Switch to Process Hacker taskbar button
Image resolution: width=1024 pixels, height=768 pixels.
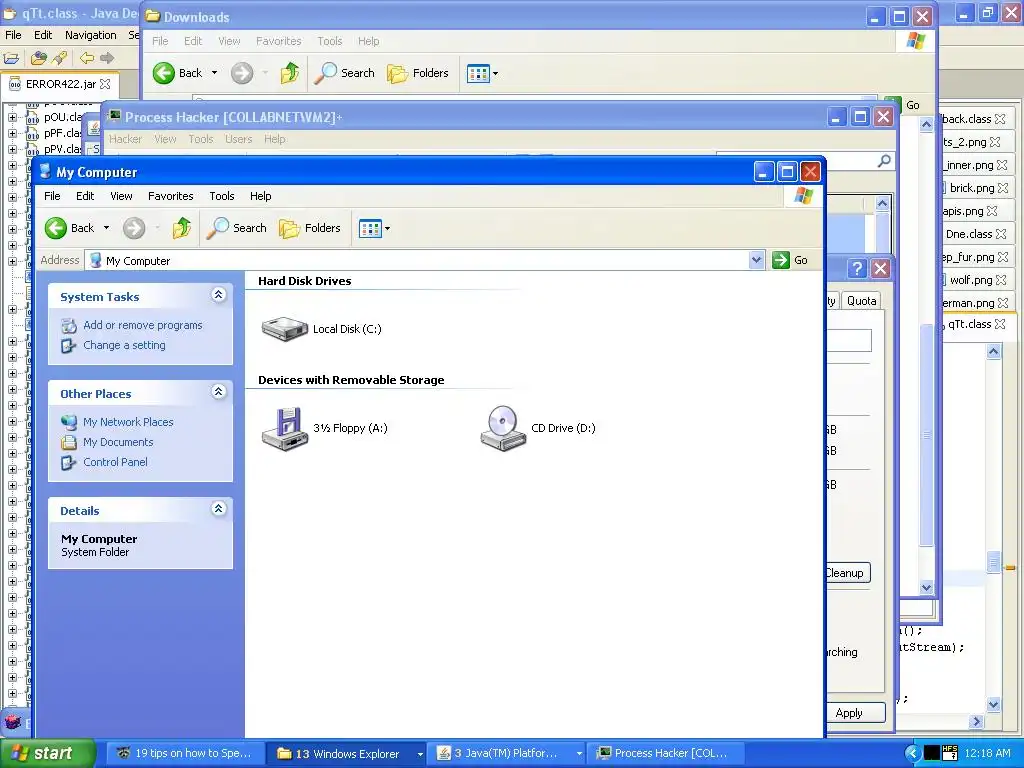[x=667, y=754]
